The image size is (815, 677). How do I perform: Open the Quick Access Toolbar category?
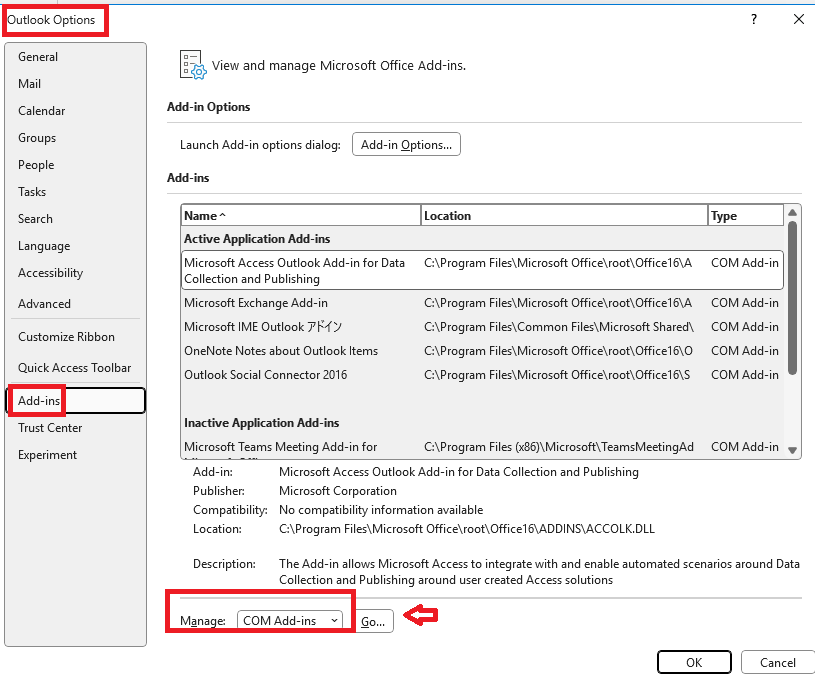pyautogui.click(x=74, y=368)
